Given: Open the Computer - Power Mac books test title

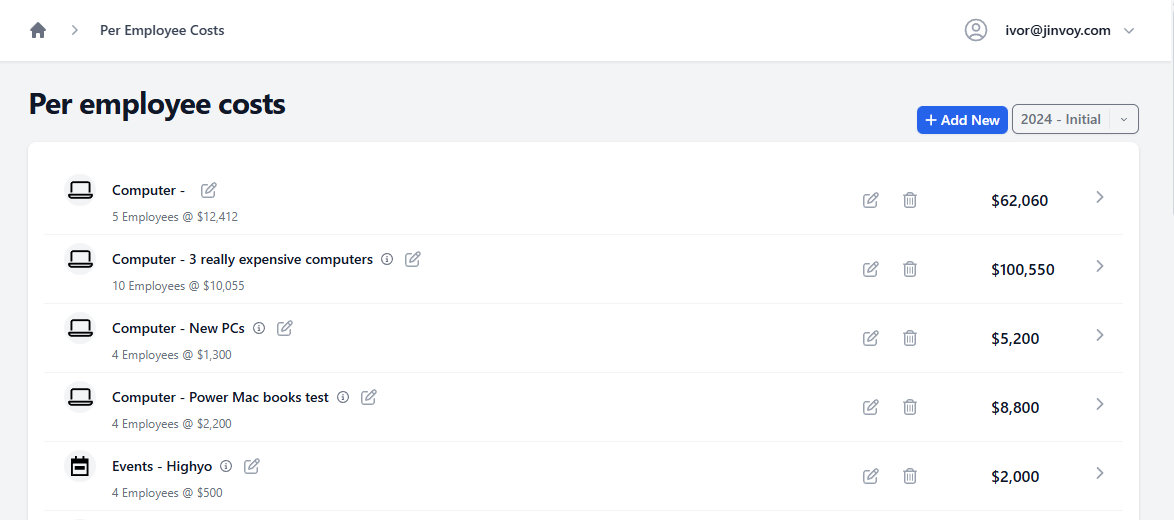Looking at the screenshot, I should tap(220, 397).
